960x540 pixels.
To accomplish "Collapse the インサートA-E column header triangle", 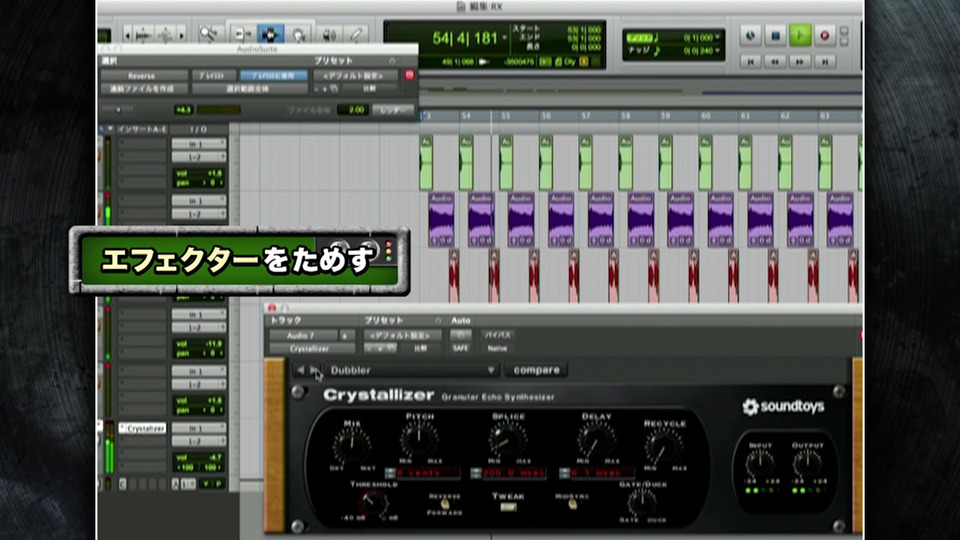I will point(110,129).
